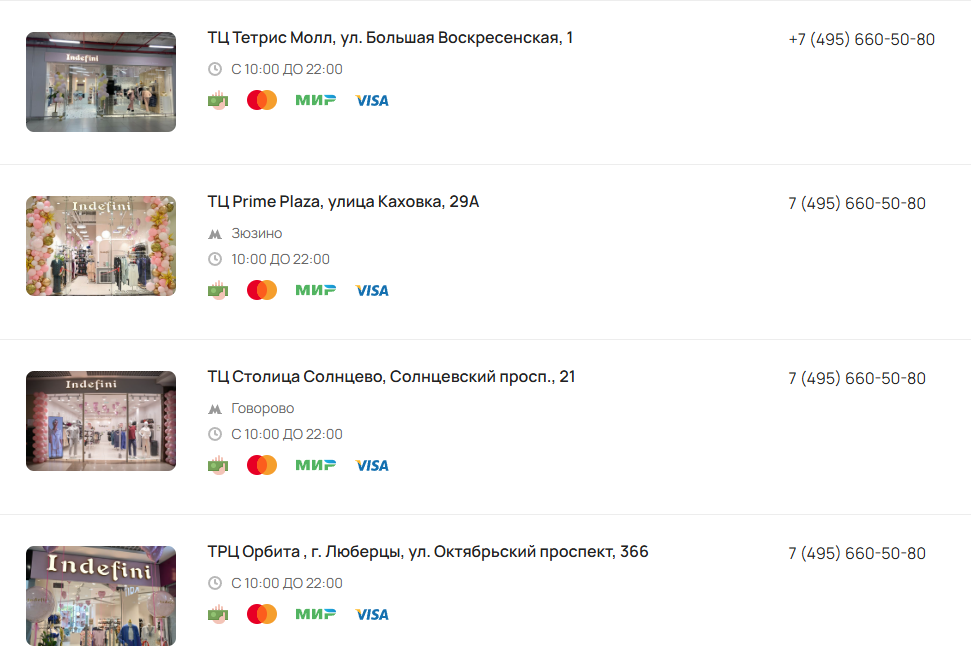Click the metro icon next to Зюзино
The image size is (971, 667).
[x=215, y=234]
